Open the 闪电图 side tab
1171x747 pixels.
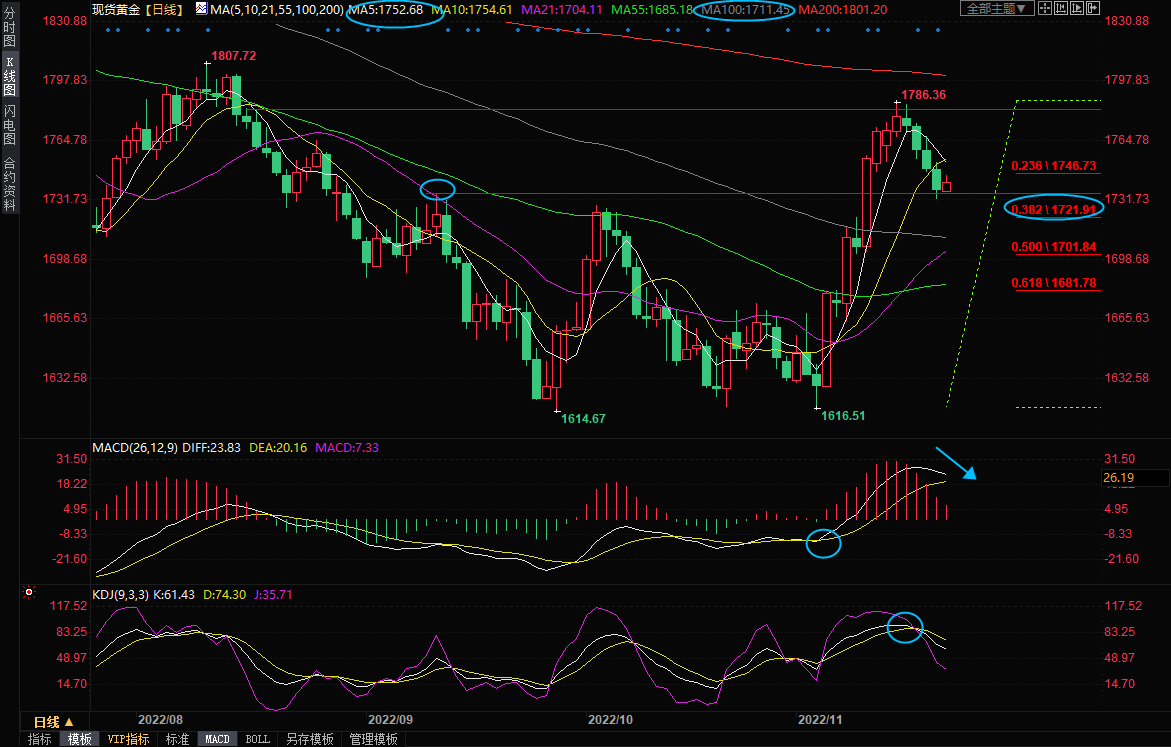(9, 124)
